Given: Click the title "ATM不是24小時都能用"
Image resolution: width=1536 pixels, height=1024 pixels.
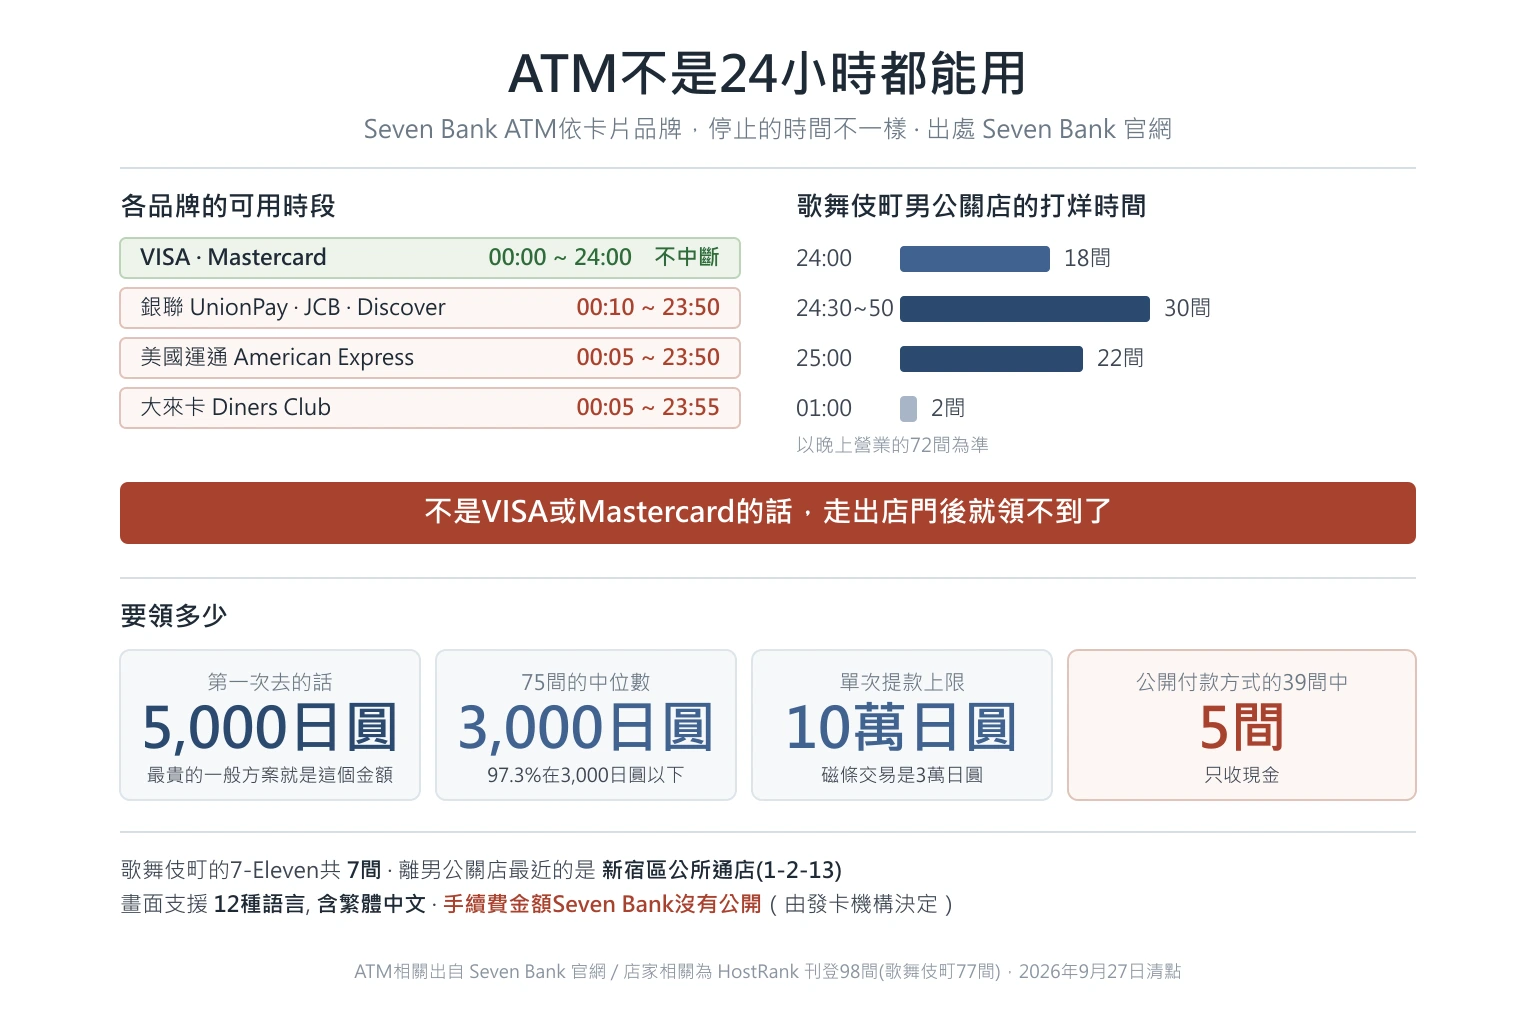Looking at the screenshot, I should click(x=767, y=73).
